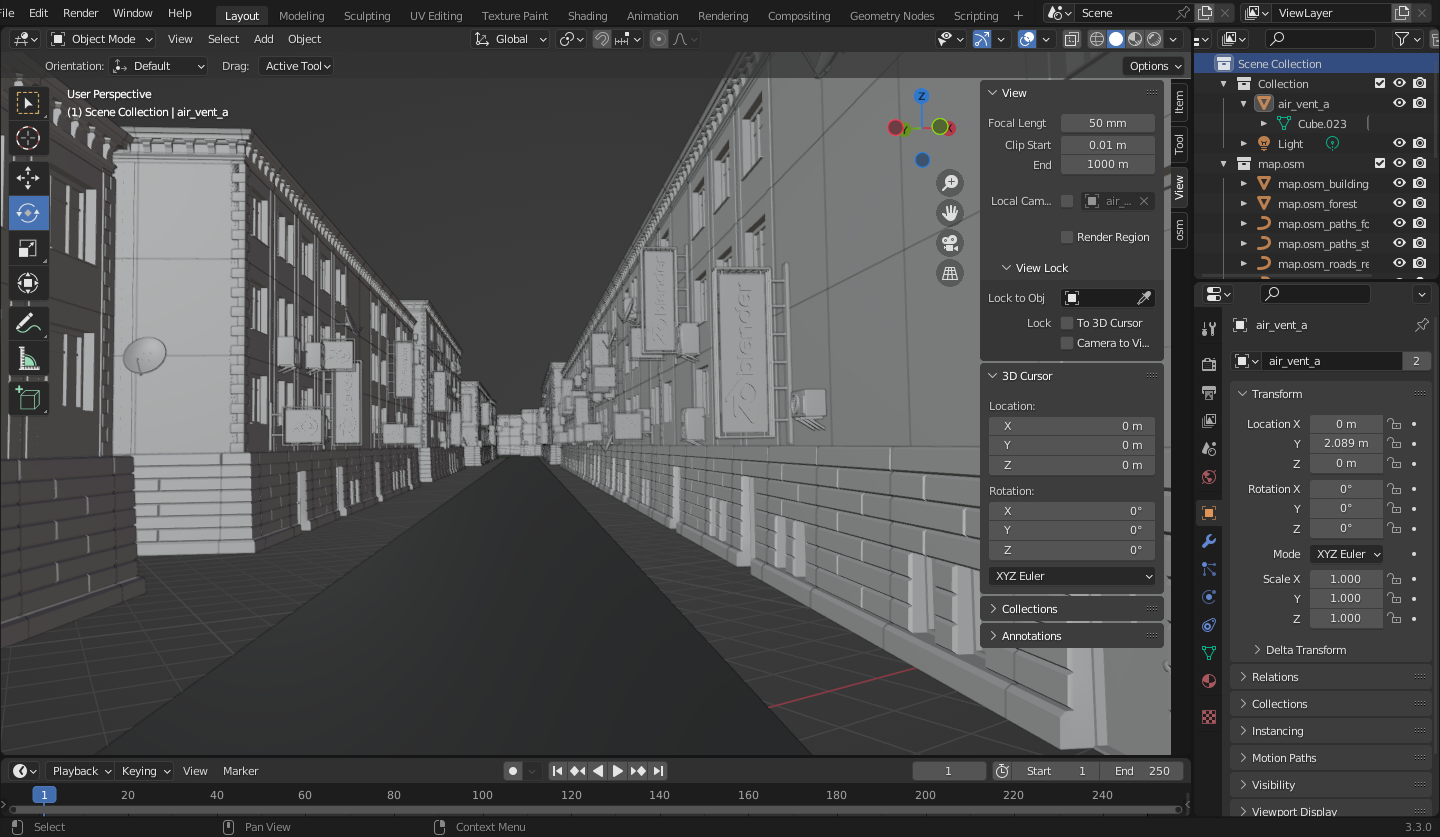Hide map.osm_forest with eye icon
Screen dimensions: 1440x837
pos(1400,204)
